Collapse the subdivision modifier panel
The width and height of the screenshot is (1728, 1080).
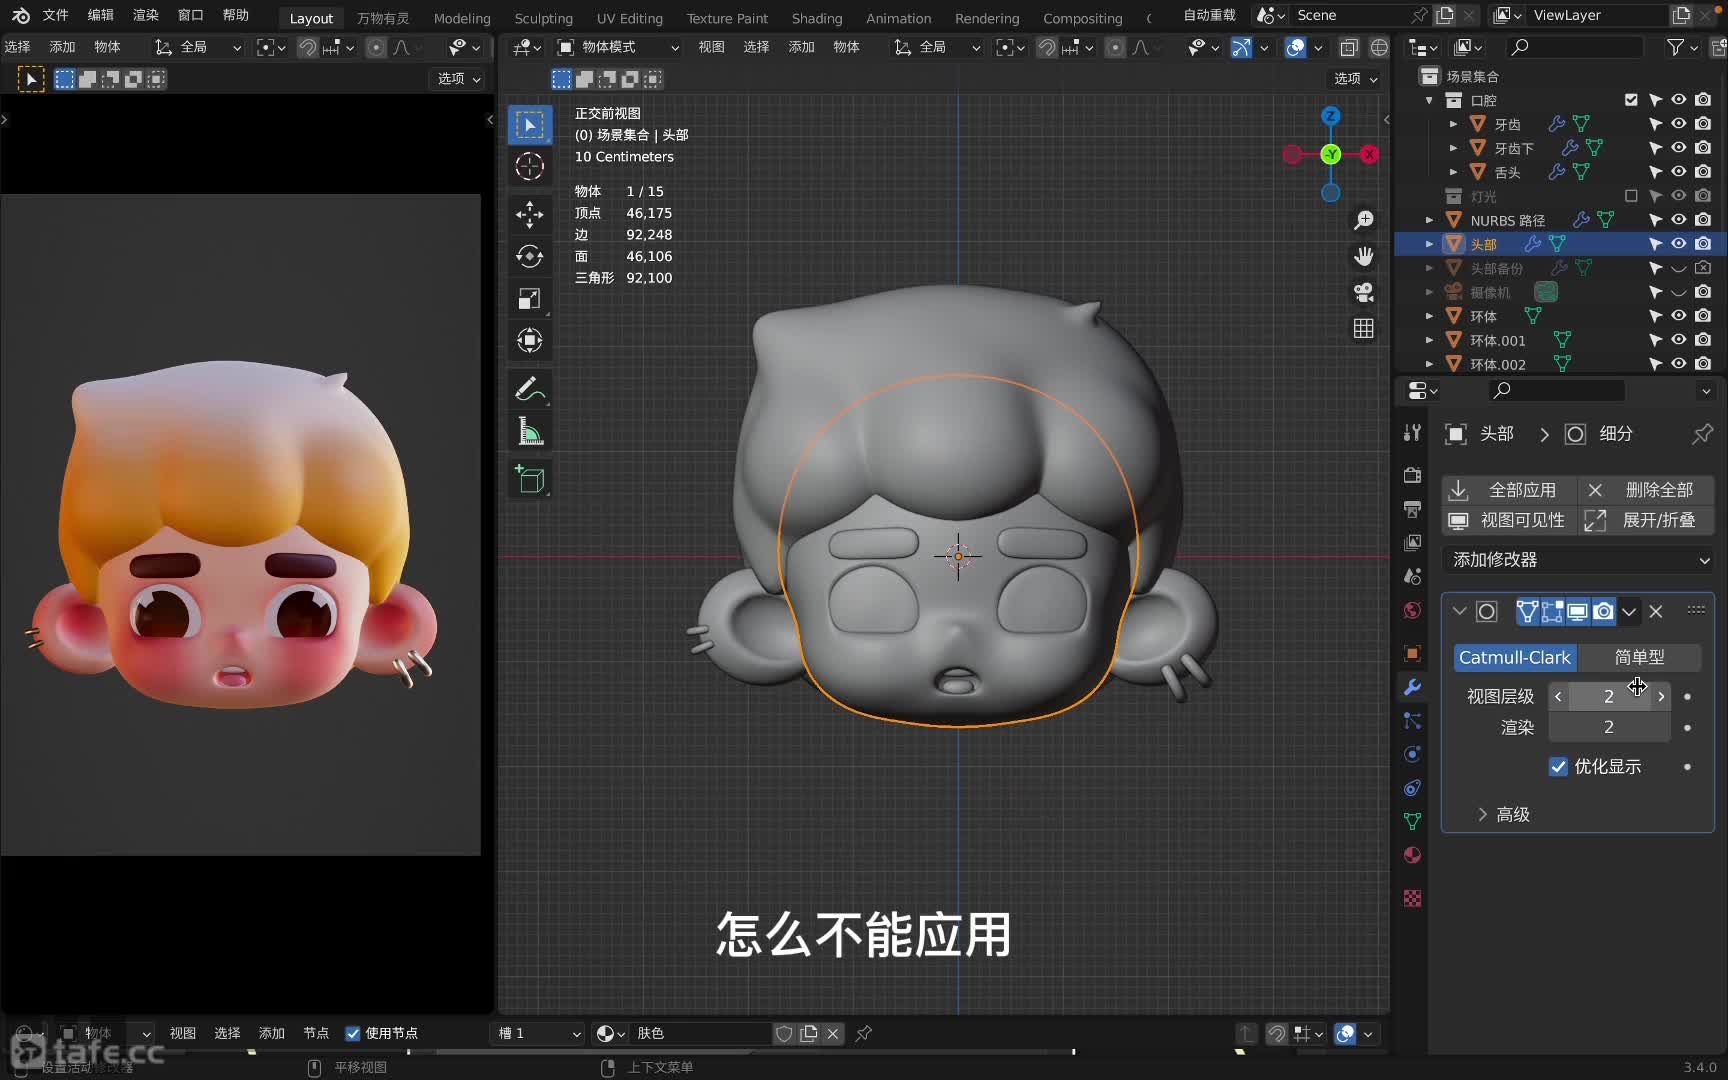pos(1460,611)
